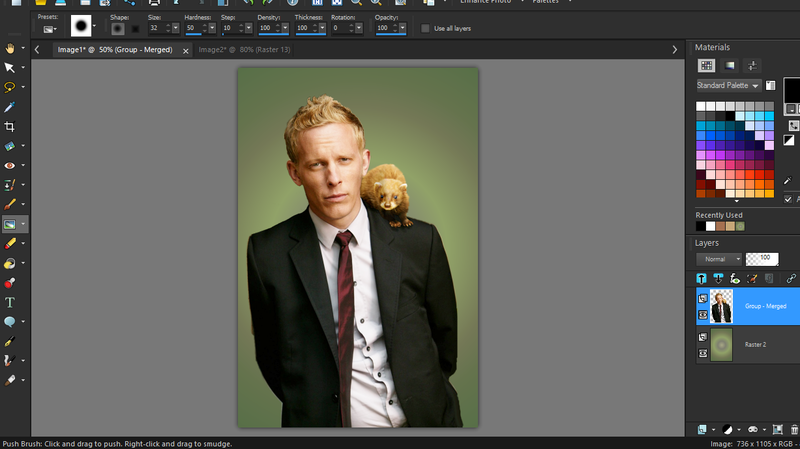Viewport: 800px width, 449px height.
Task: Click the palette add-swatch icon beside Standard Palette
Action: (x=770, y=85)
